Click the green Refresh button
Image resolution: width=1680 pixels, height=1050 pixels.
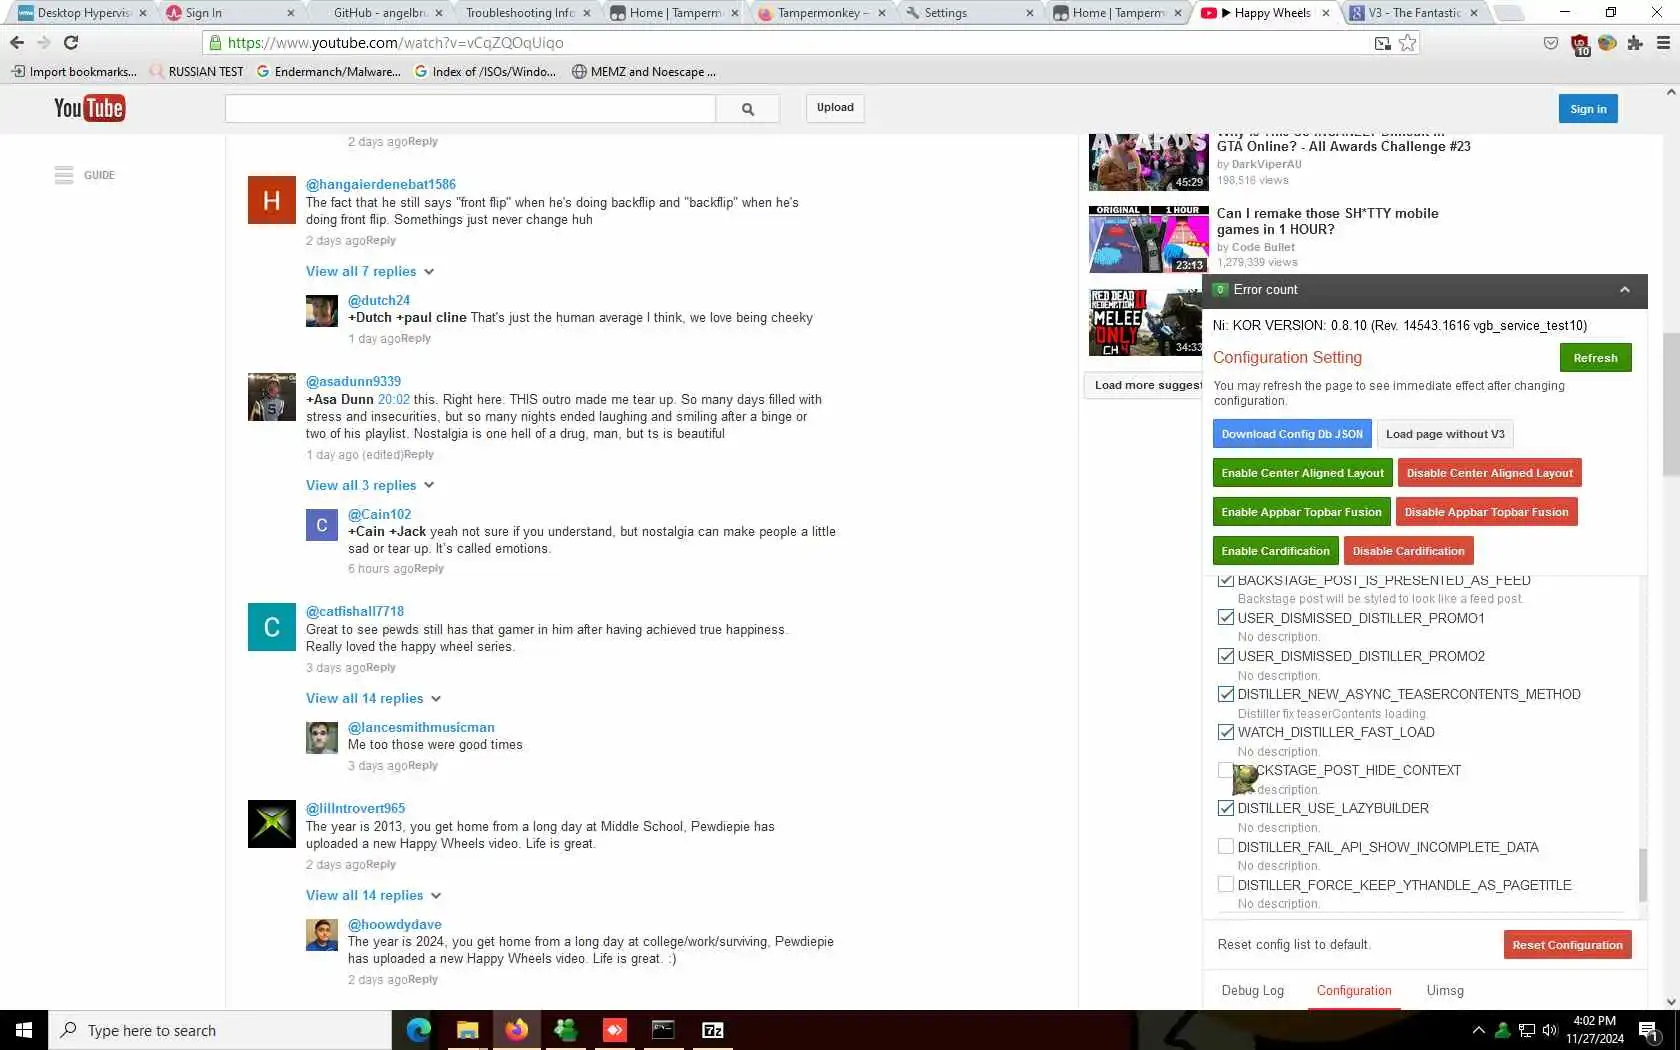pyautogui.click(x=1595, y=358)
